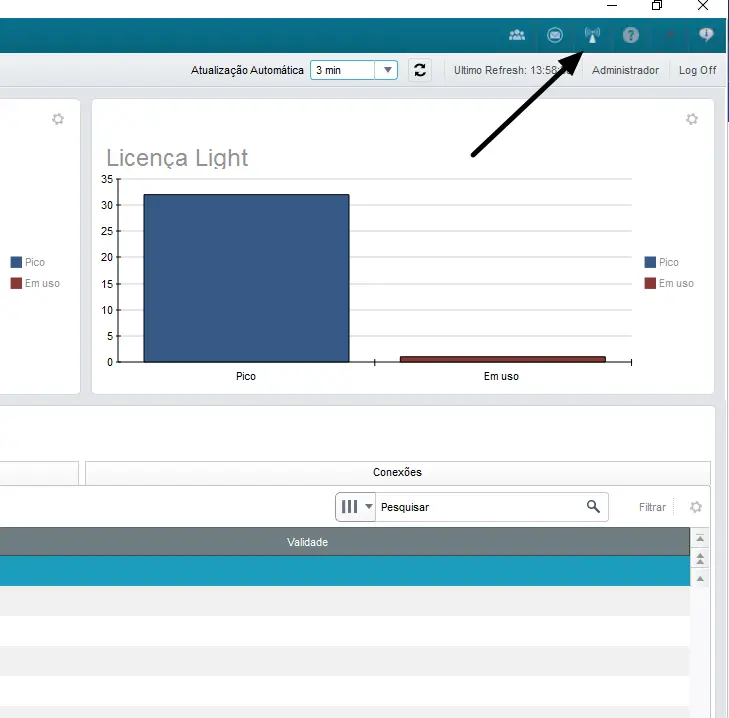Expand the Atualização Automática interval dropdown
This screenshot has width=729, height=718.
click(x=386, y=70)
